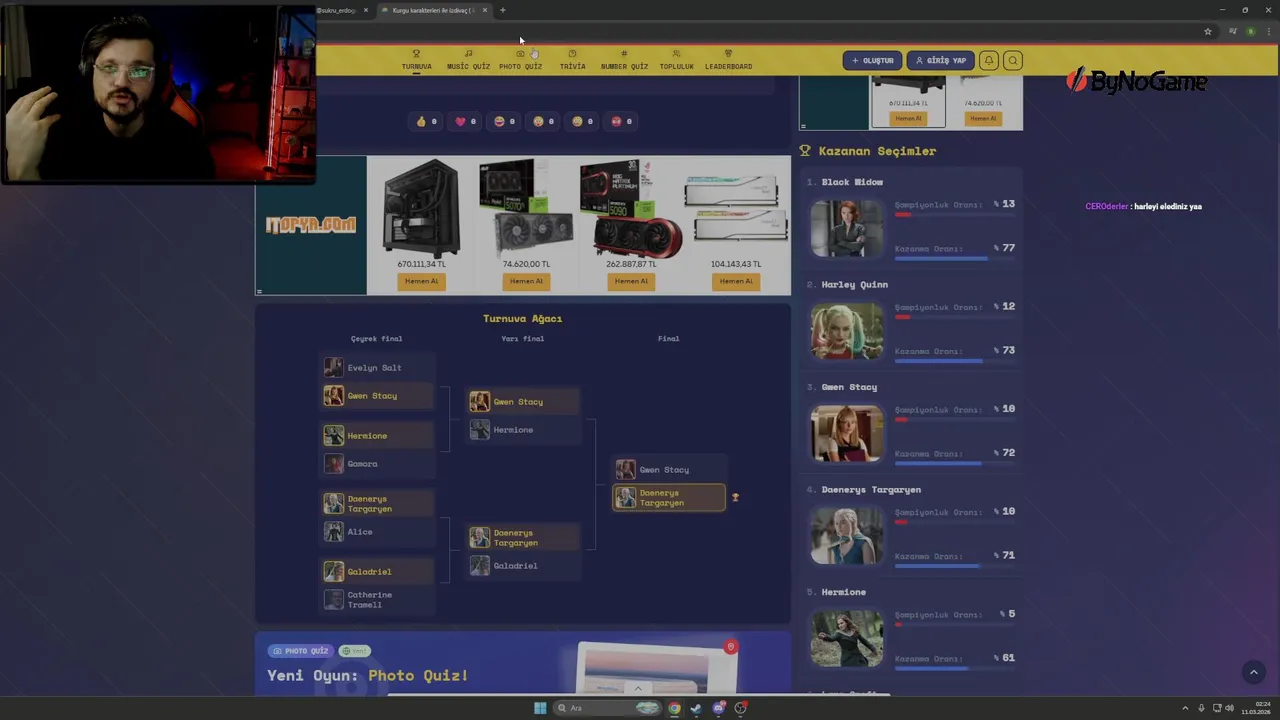The width and height of the screenshot is (1280, 720).
Task: Click the scroll-to-top arrow button
Action: click(1253, 672)
